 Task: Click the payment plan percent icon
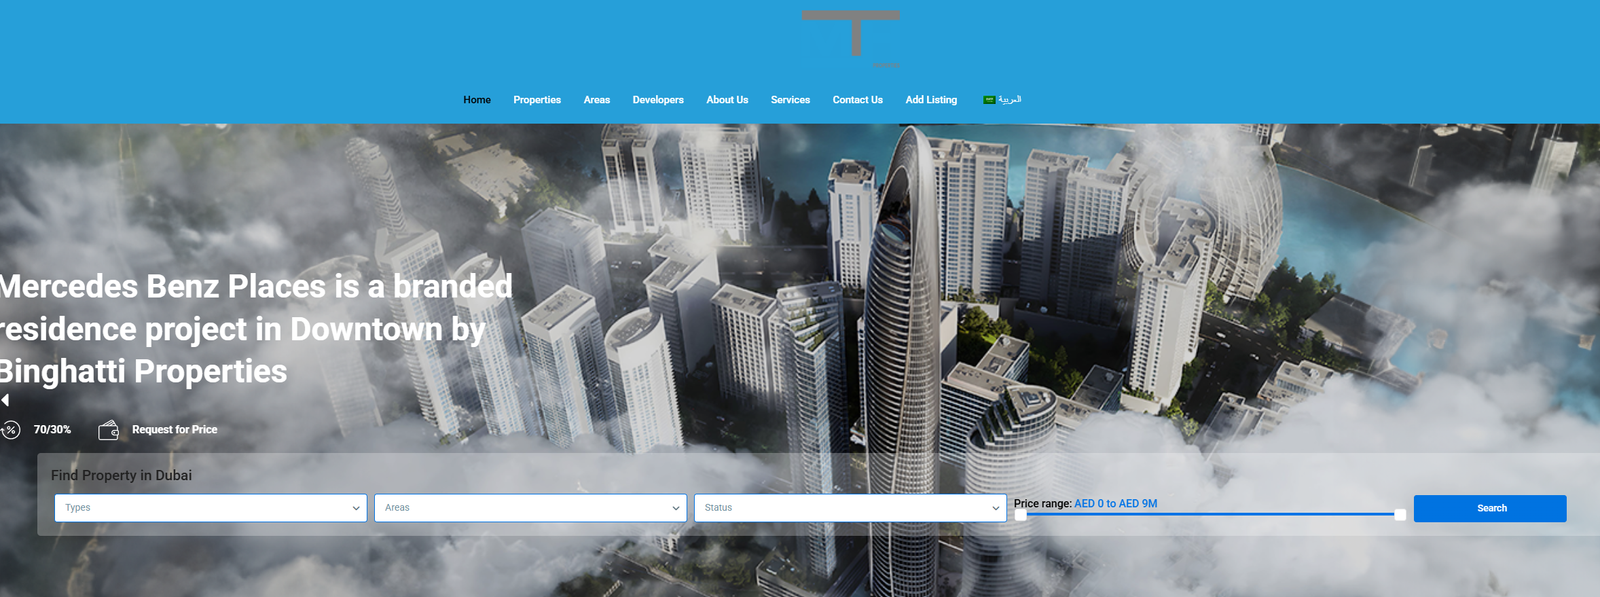pos(10,430)
